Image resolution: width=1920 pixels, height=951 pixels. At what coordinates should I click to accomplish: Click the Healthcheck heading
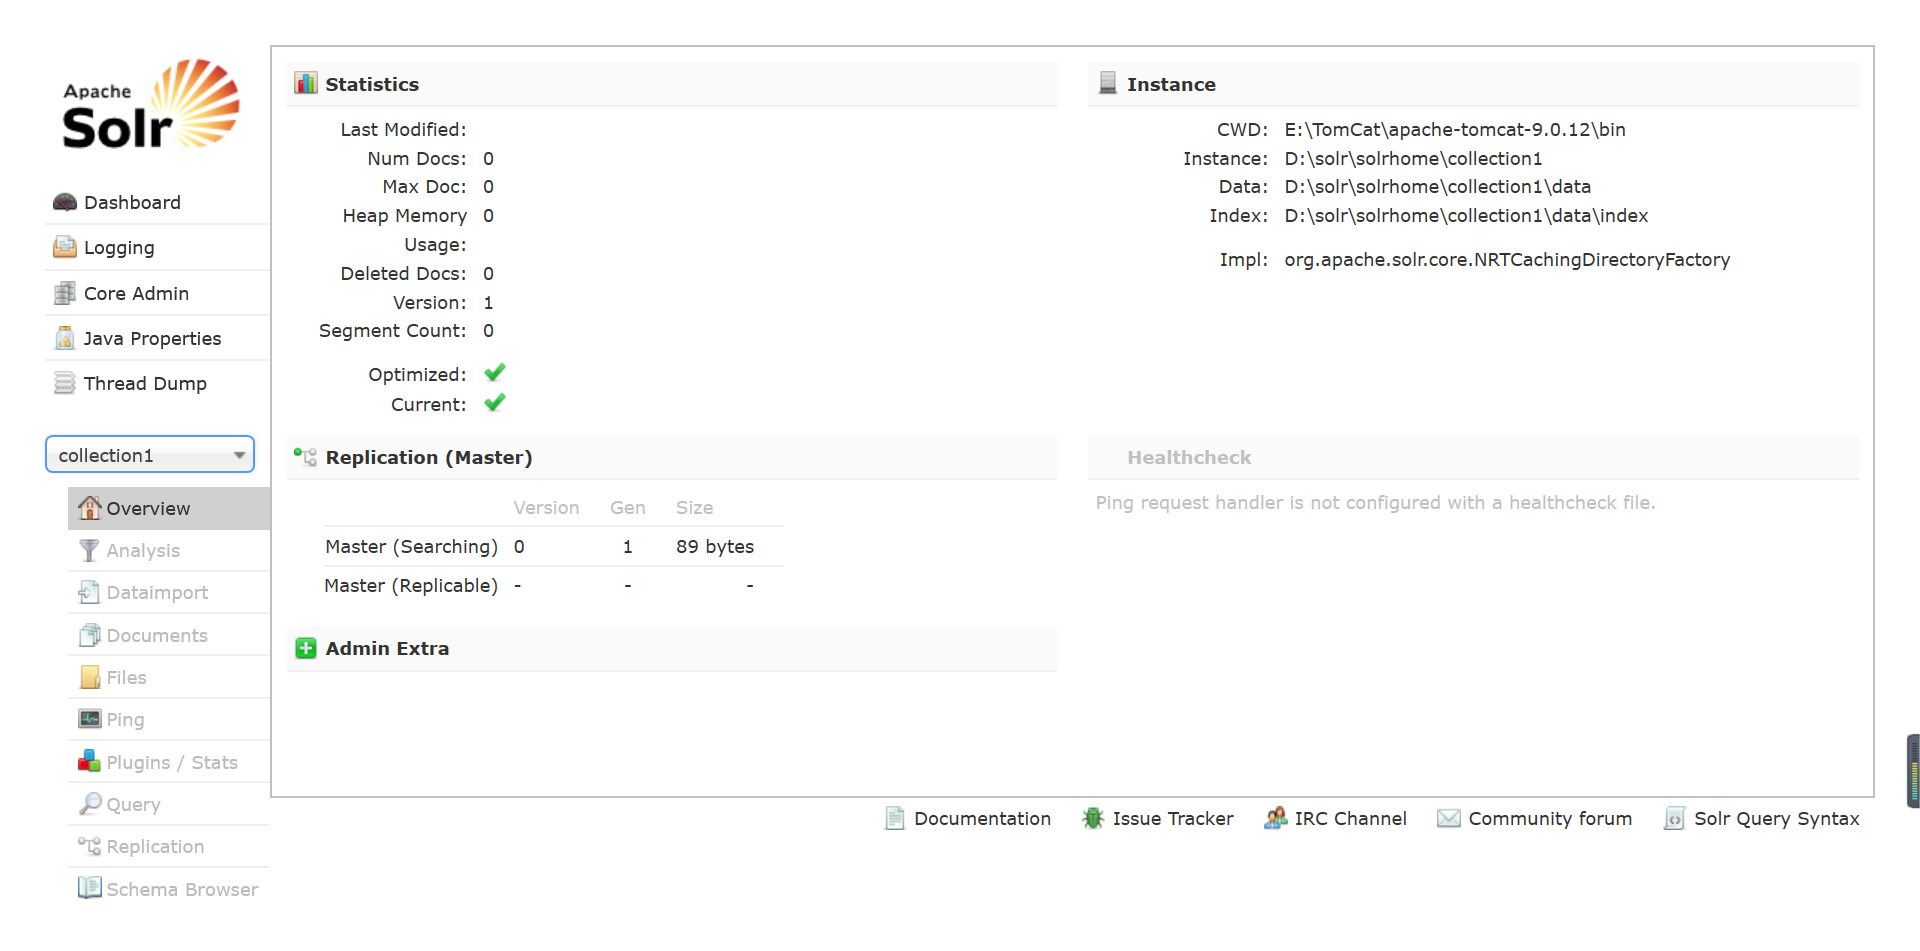(x=1189, y=457)
